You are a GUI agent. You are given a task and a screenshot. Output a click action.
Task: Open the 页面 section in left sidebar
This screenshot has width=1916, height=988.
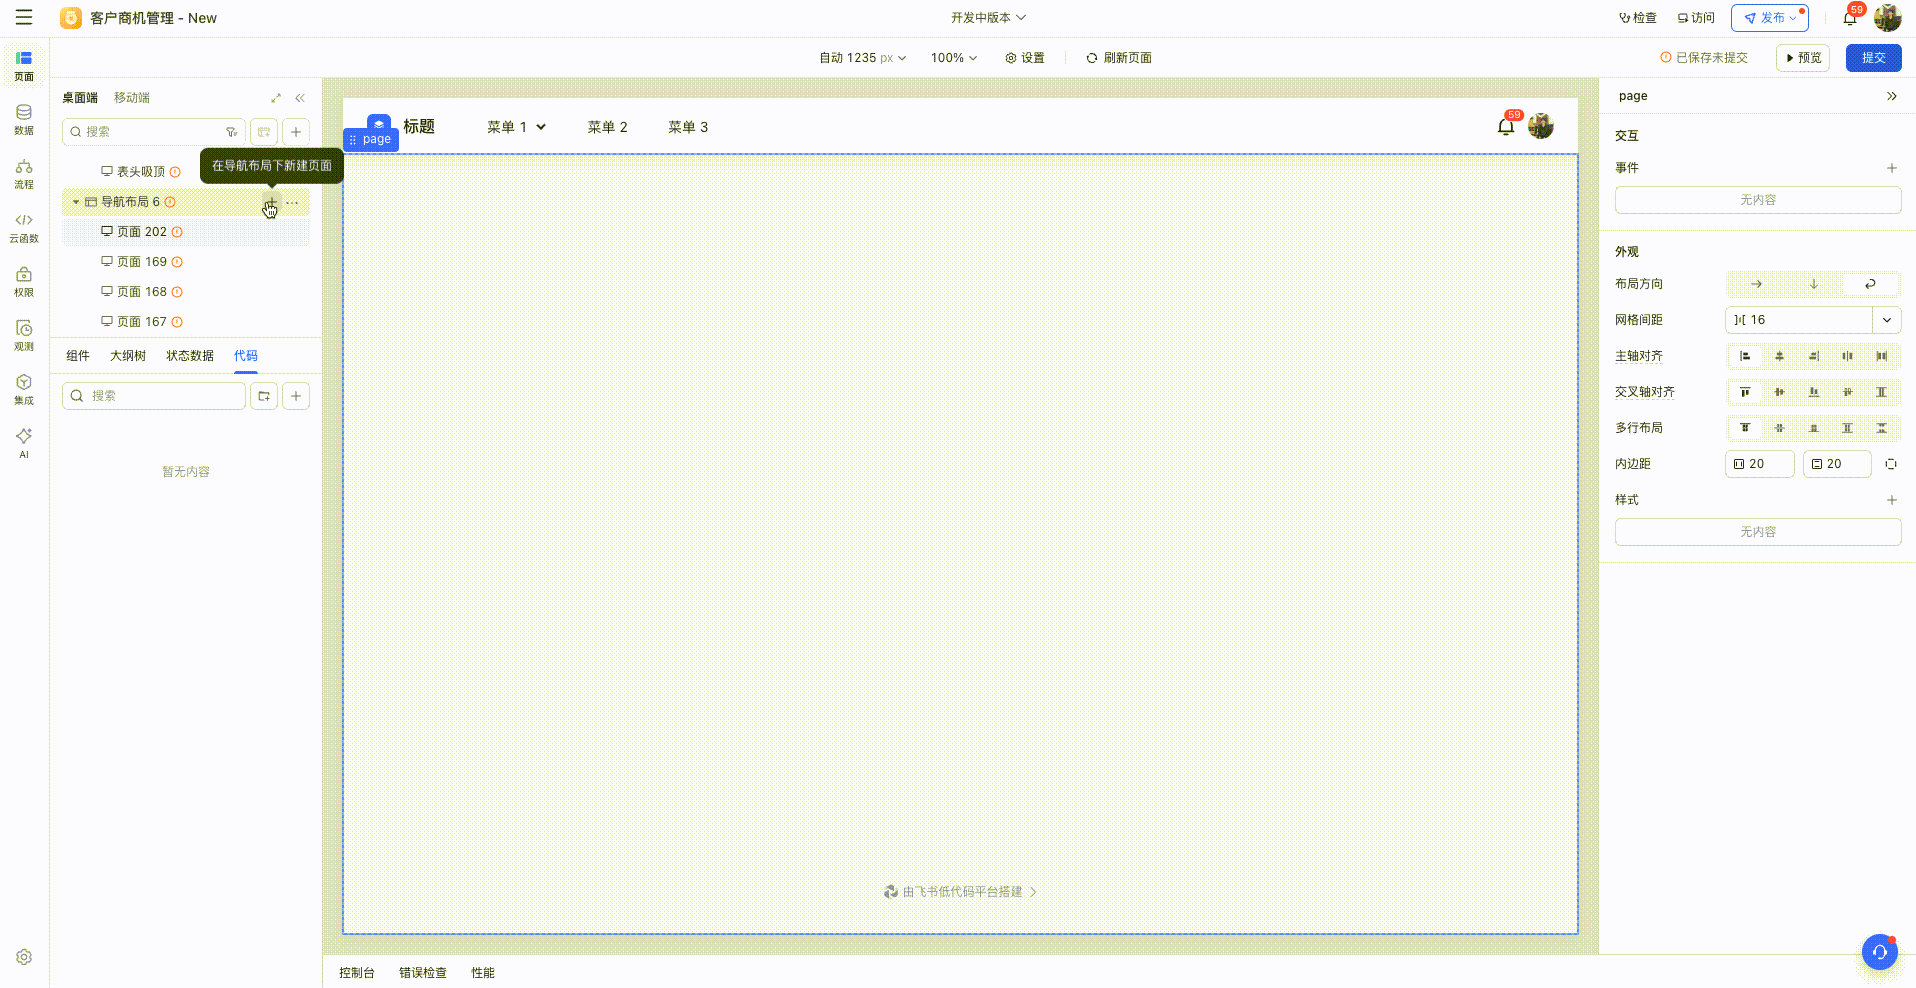click(x=24, y=65)
